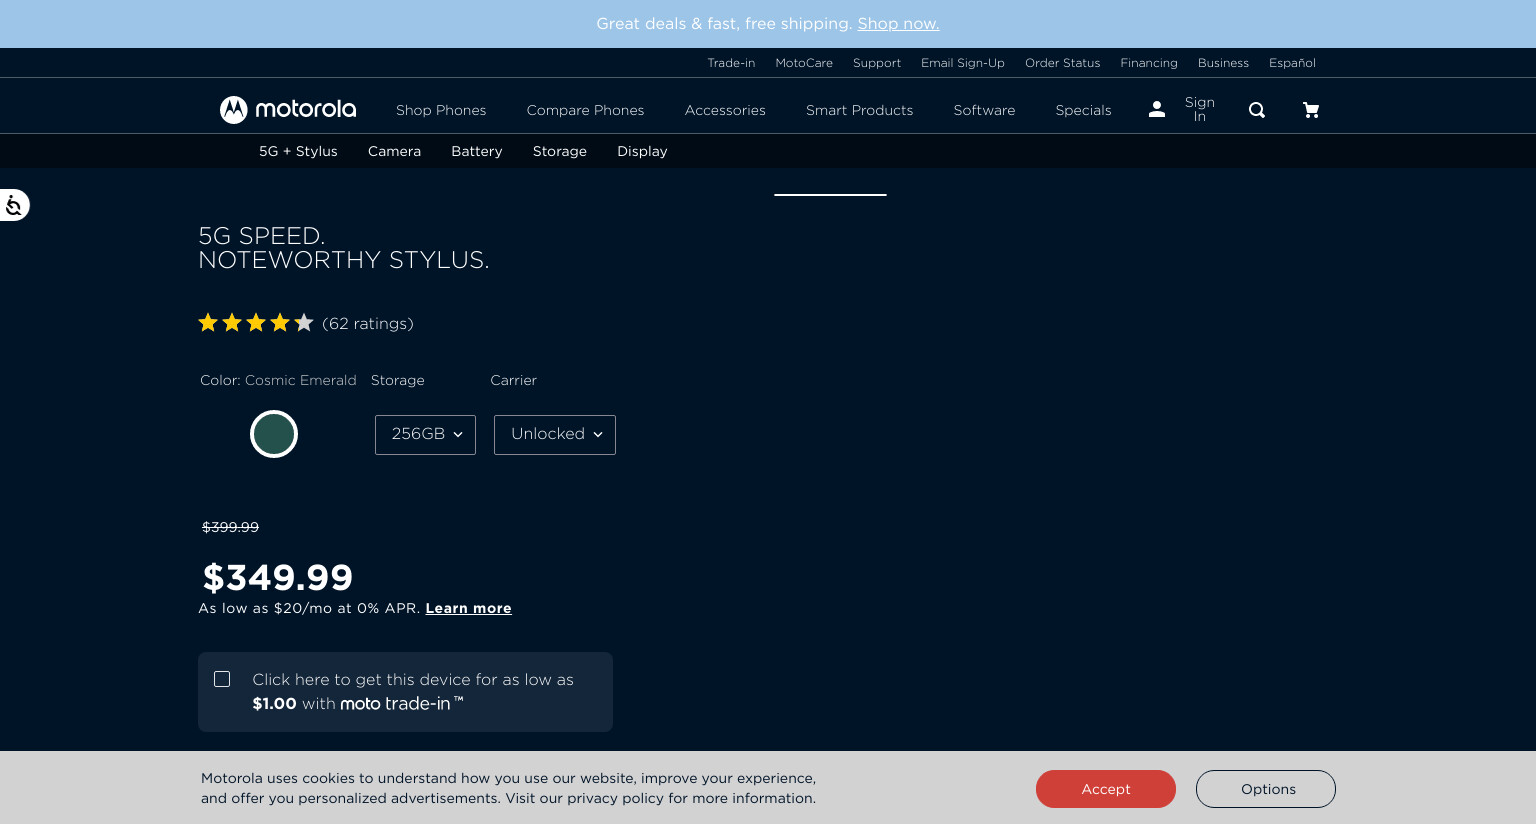1536x824 pixels.
Task: Jump to 5G + Stylus section
Action: (x=298, y=151)
